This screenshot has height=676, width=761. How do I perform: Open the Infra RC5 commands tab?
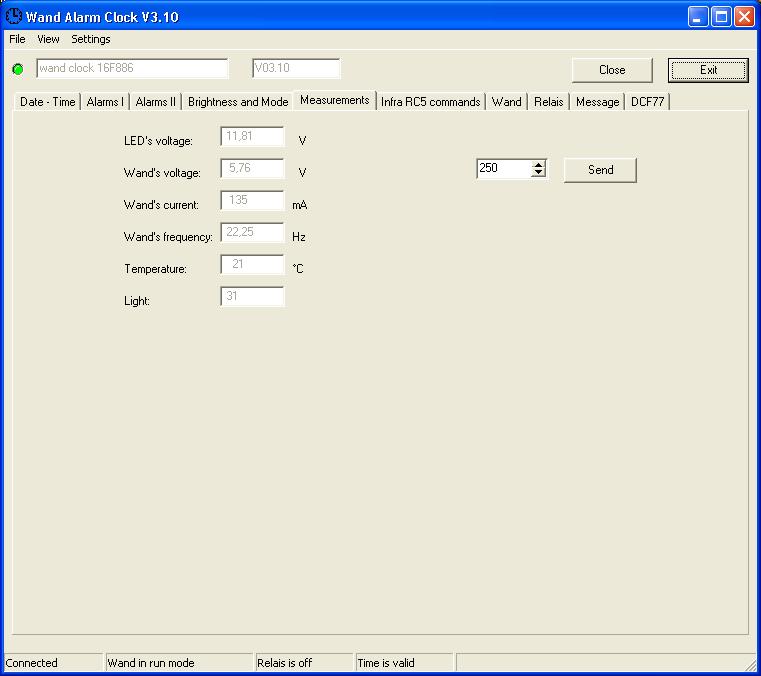pos(430,102)
